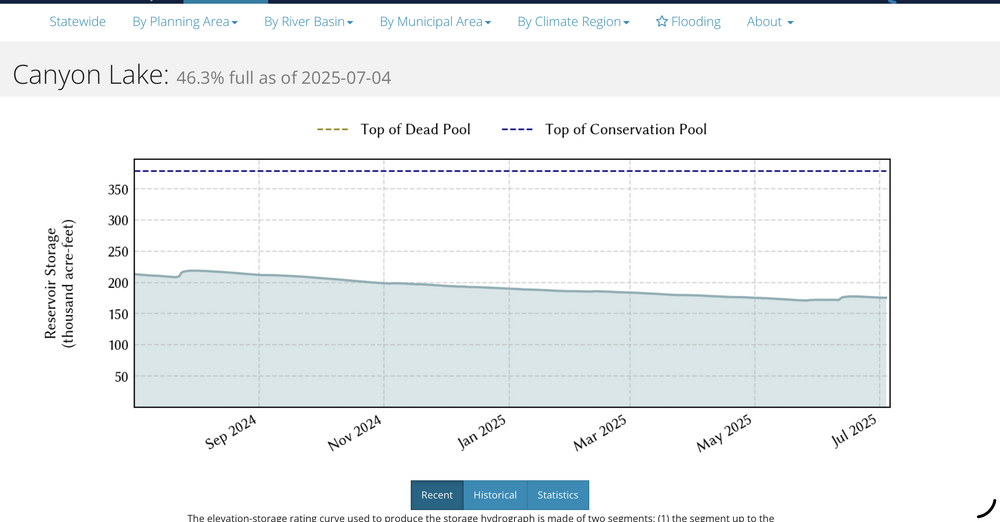The image size is (1000, 522).
Task: Switch to the Statistics tab
Action: (558, 495)
